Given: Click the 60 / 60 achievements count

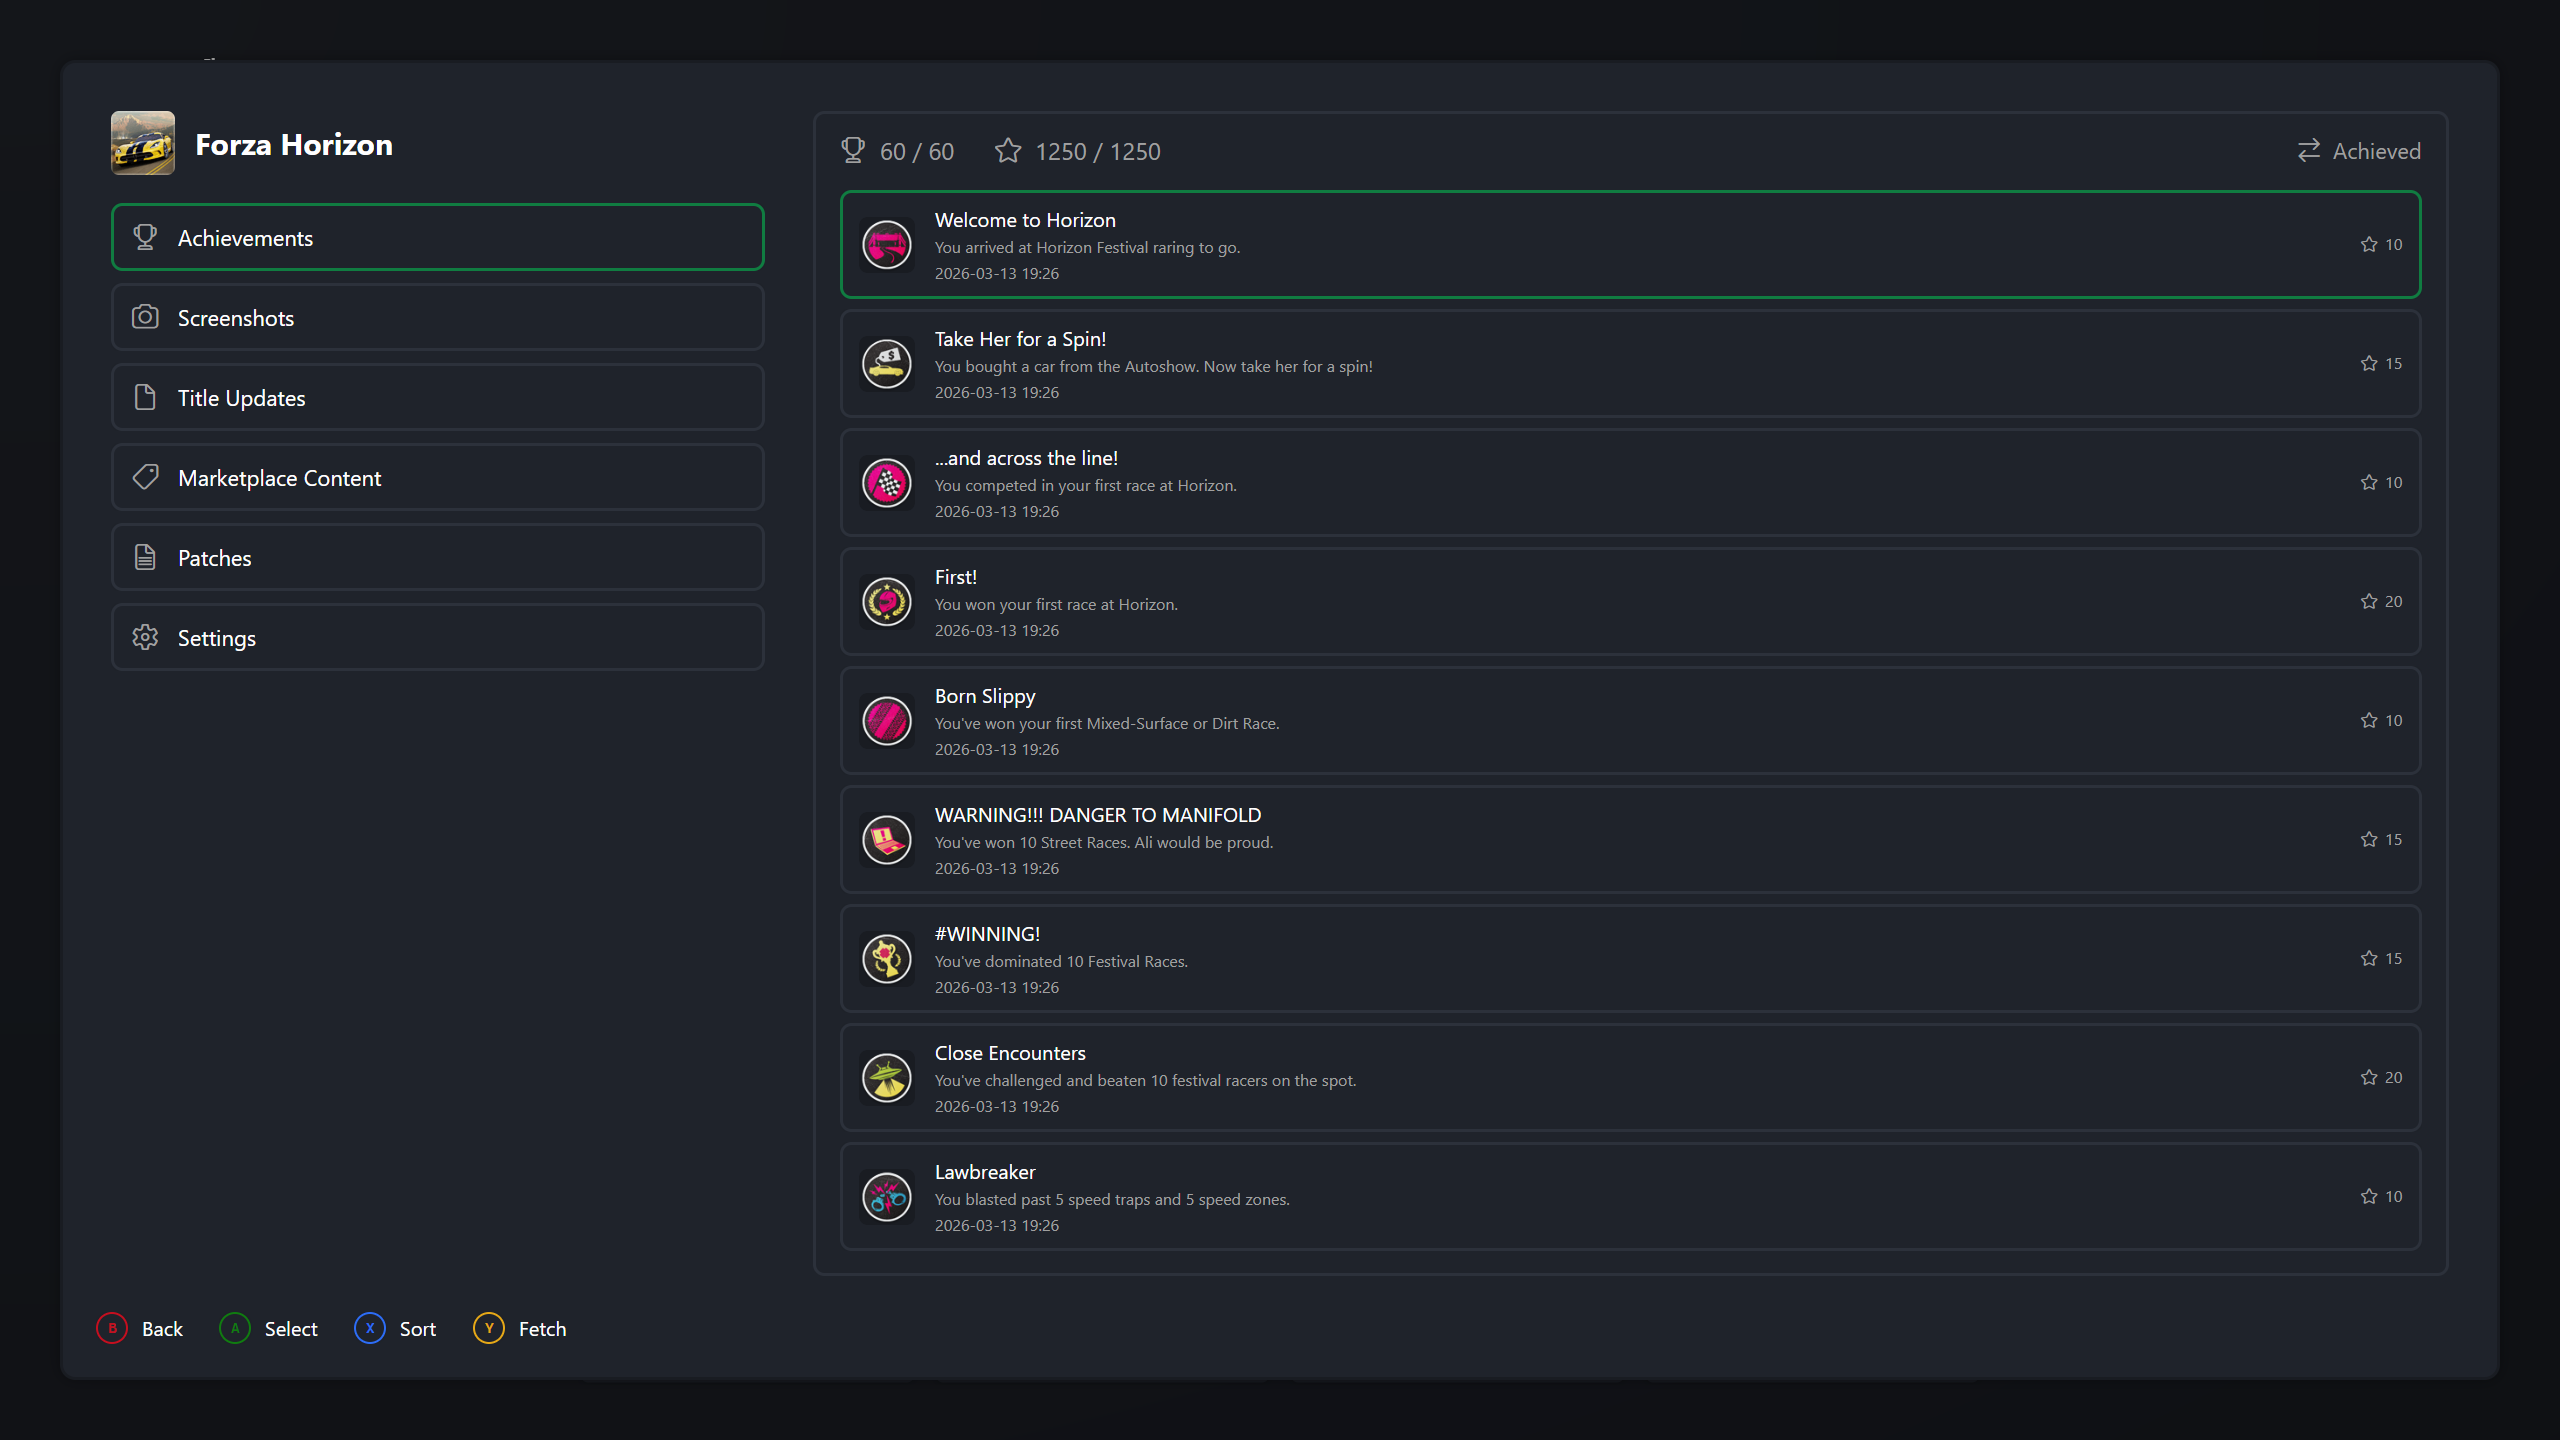Looking at the screenshot, I should coord(917,151).
